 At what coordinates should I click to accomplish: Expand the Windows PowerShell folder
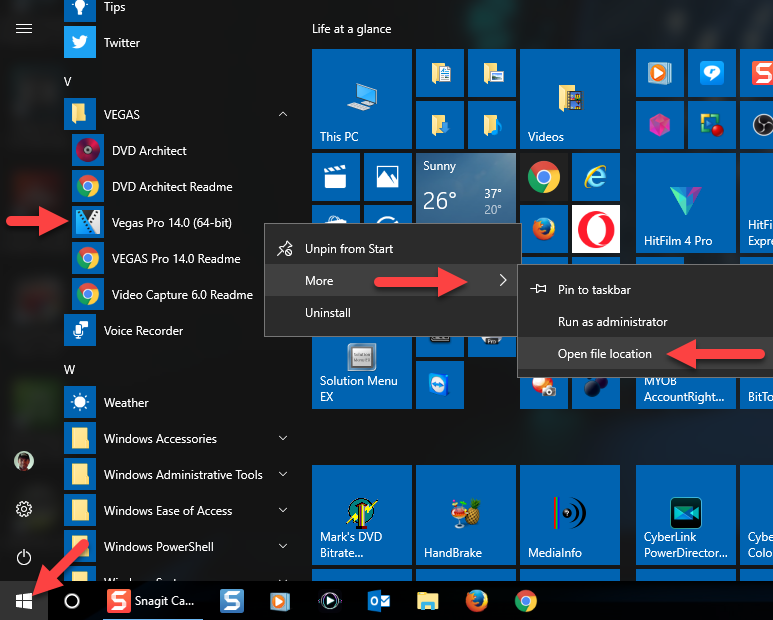coord(282,546)
